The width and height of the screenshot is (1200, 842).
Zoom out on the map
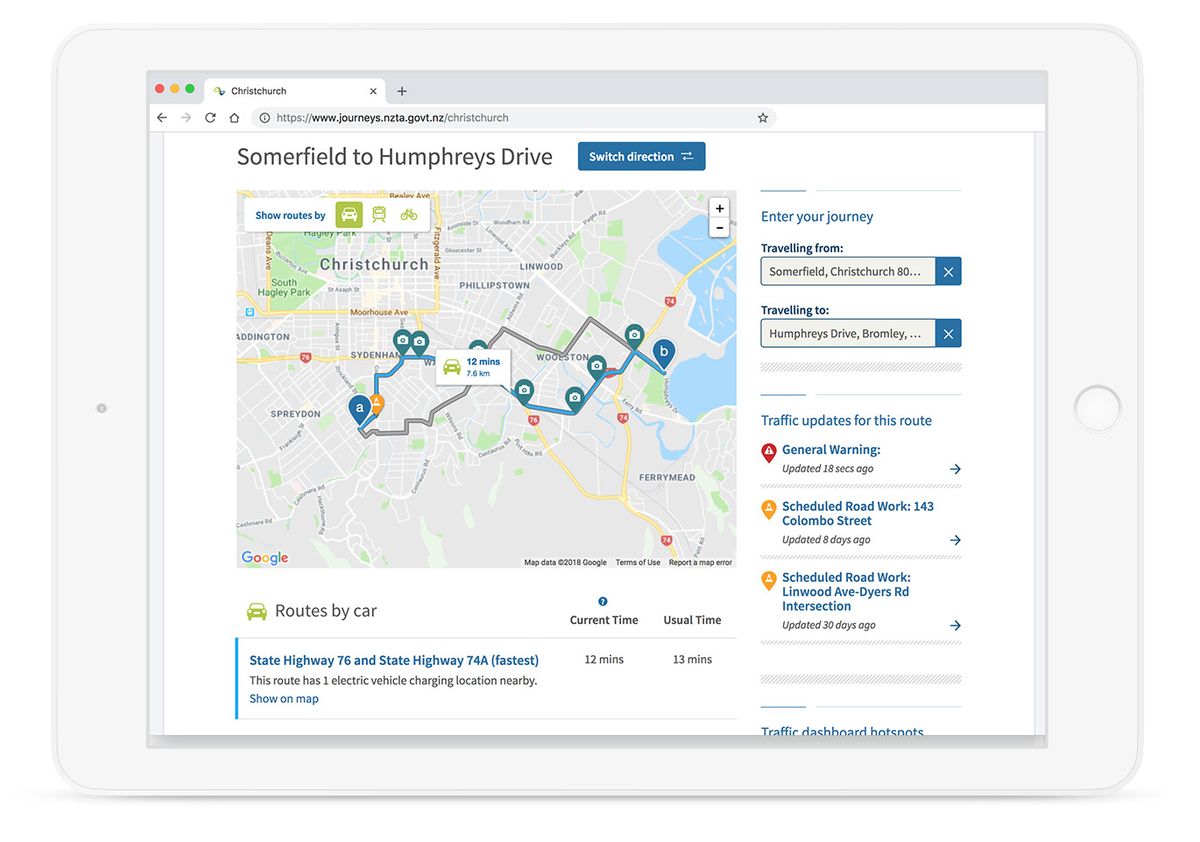[x=719, y=228]
